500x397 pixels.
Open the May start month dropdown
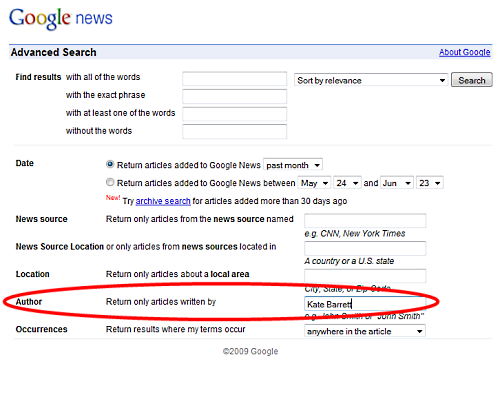click(x=314, y=183)
